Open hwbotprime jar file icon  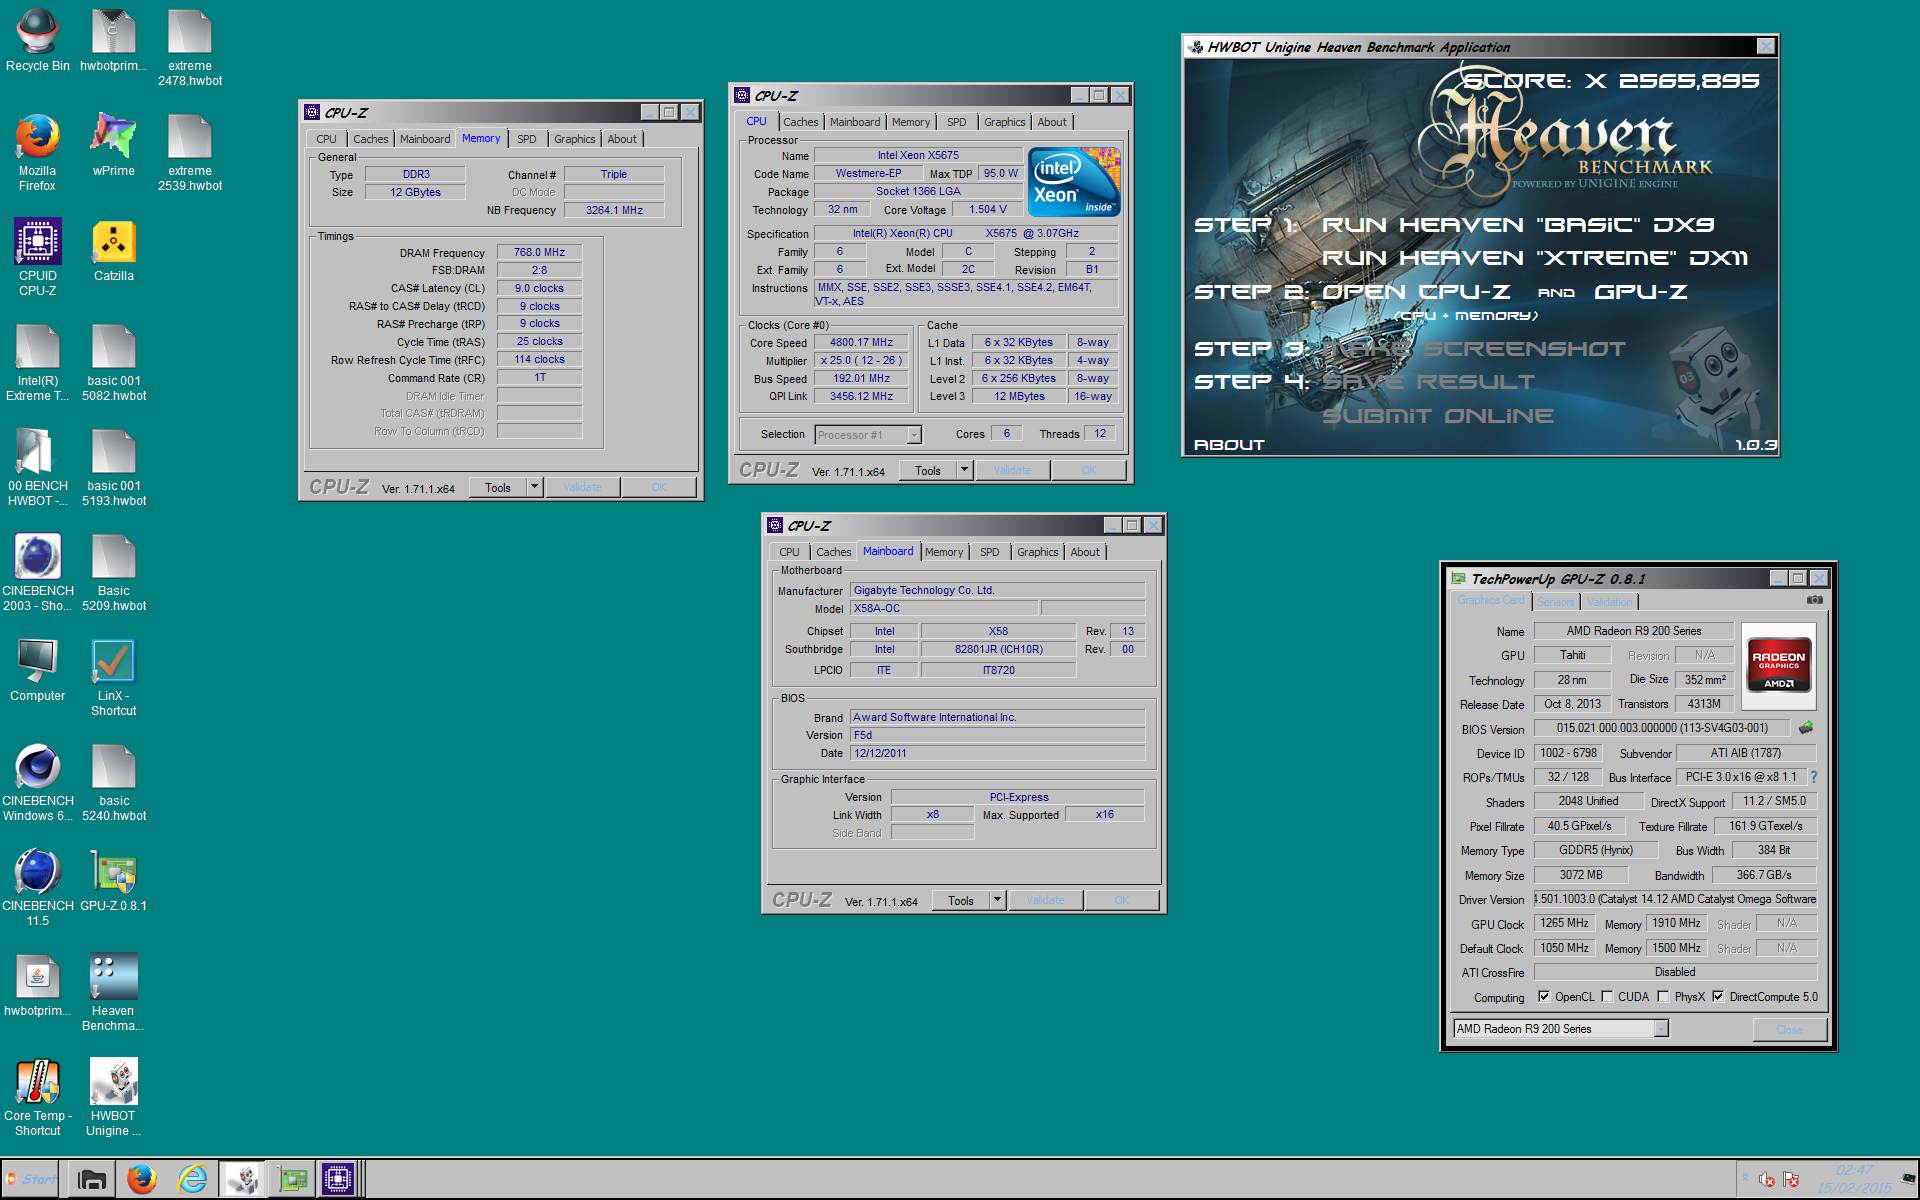pyautogui.click(x=38, y=983)
